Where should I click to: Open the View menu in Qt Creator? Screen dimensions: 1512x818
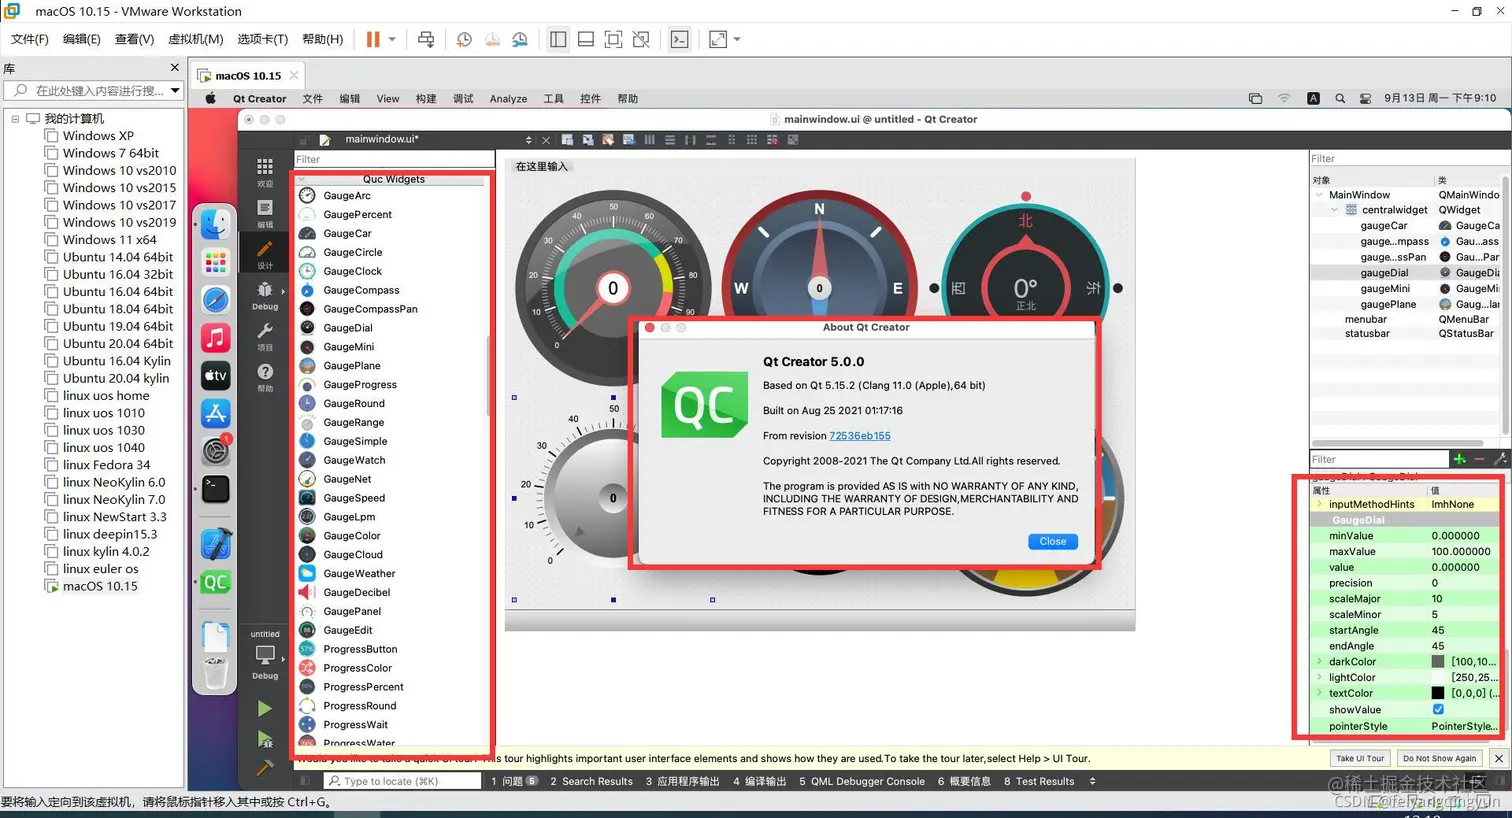388,99
